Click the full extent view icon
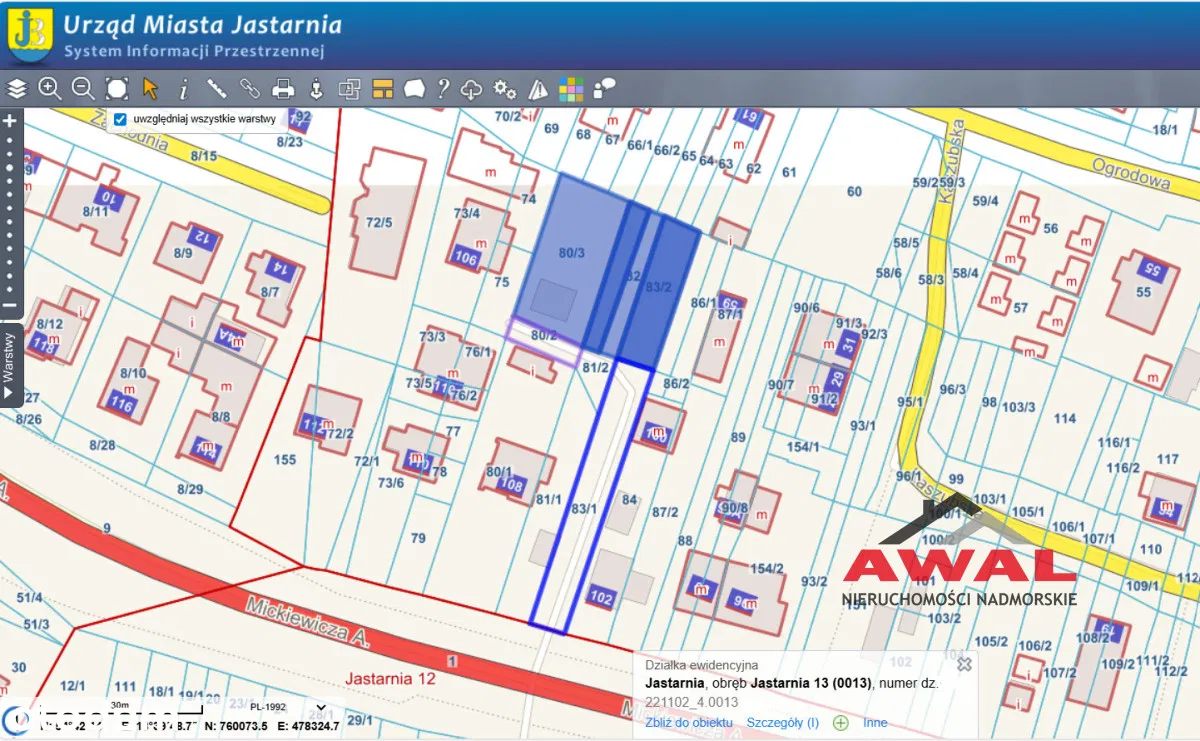 click(117, 89)
